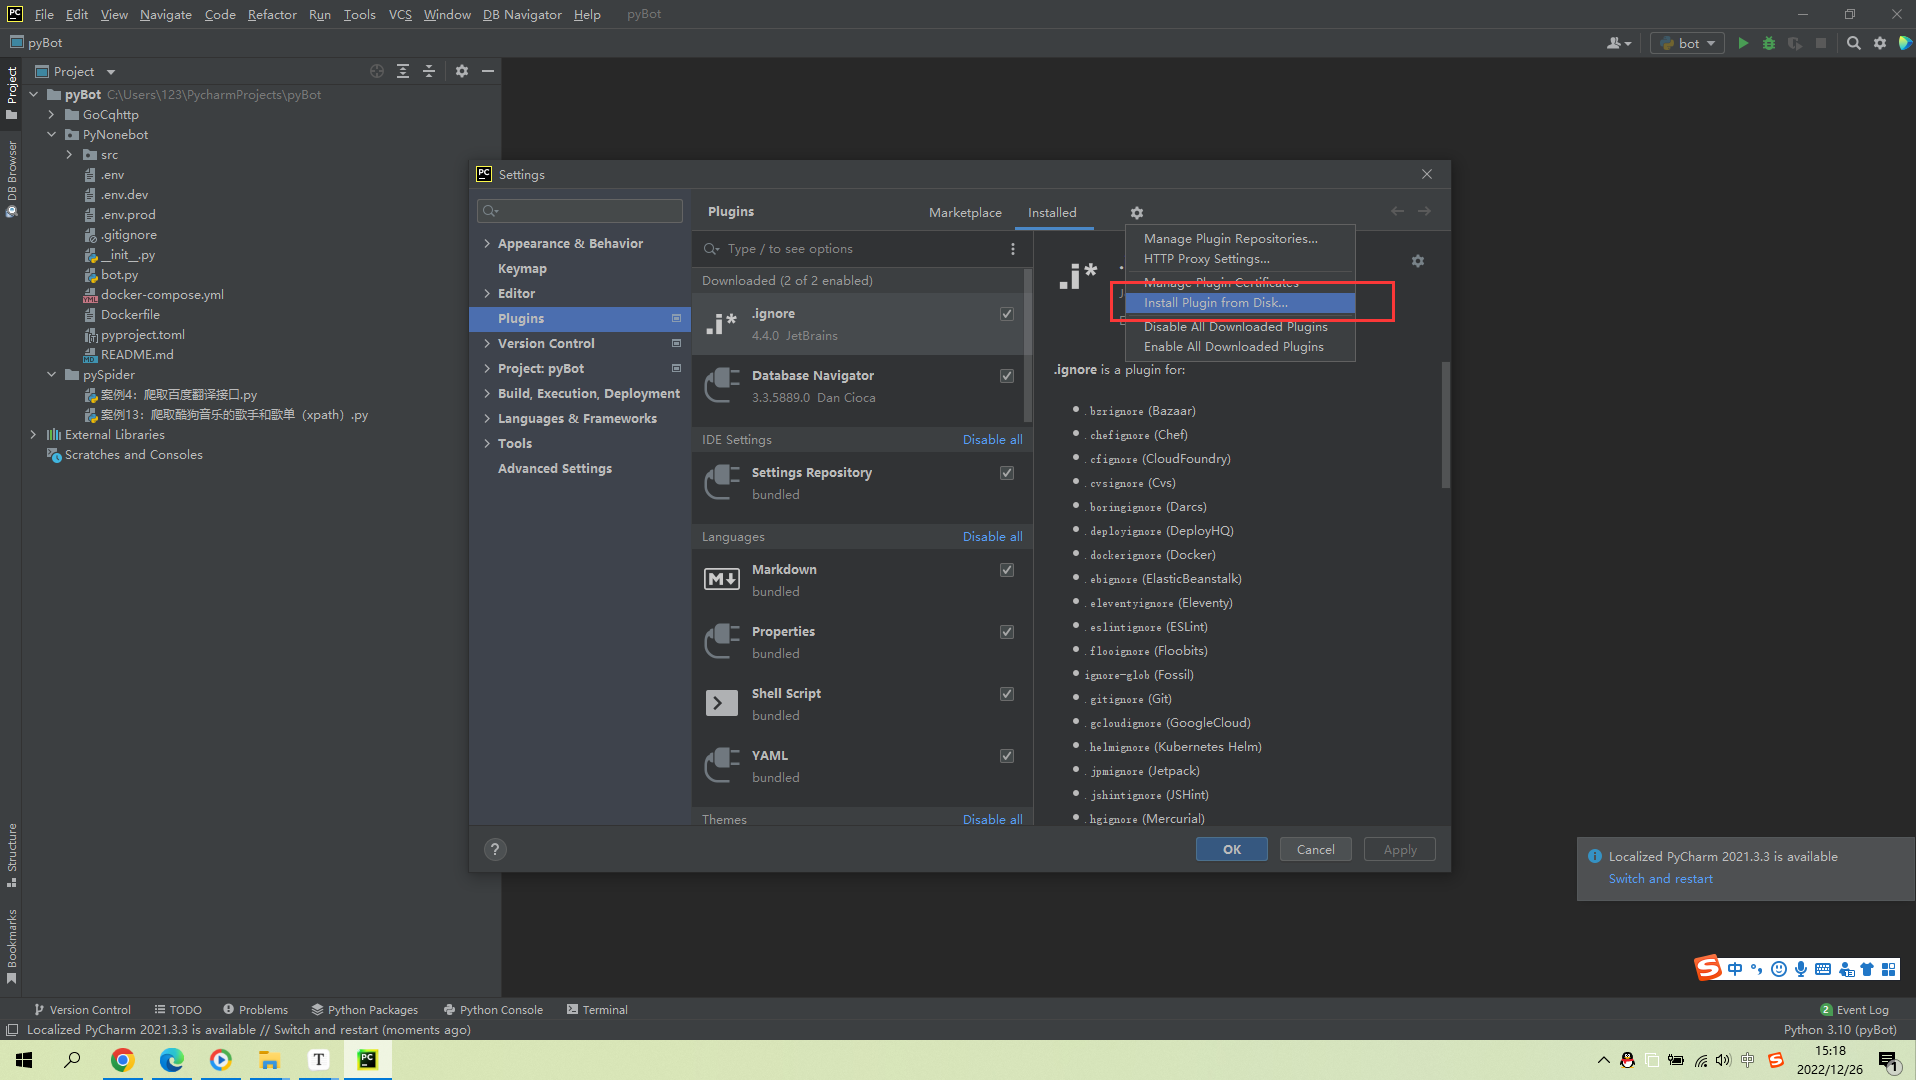Toggle the Shell Script plugin checkbox
This screenshot has width=1916, height=1080.
tap(1007, 694)
